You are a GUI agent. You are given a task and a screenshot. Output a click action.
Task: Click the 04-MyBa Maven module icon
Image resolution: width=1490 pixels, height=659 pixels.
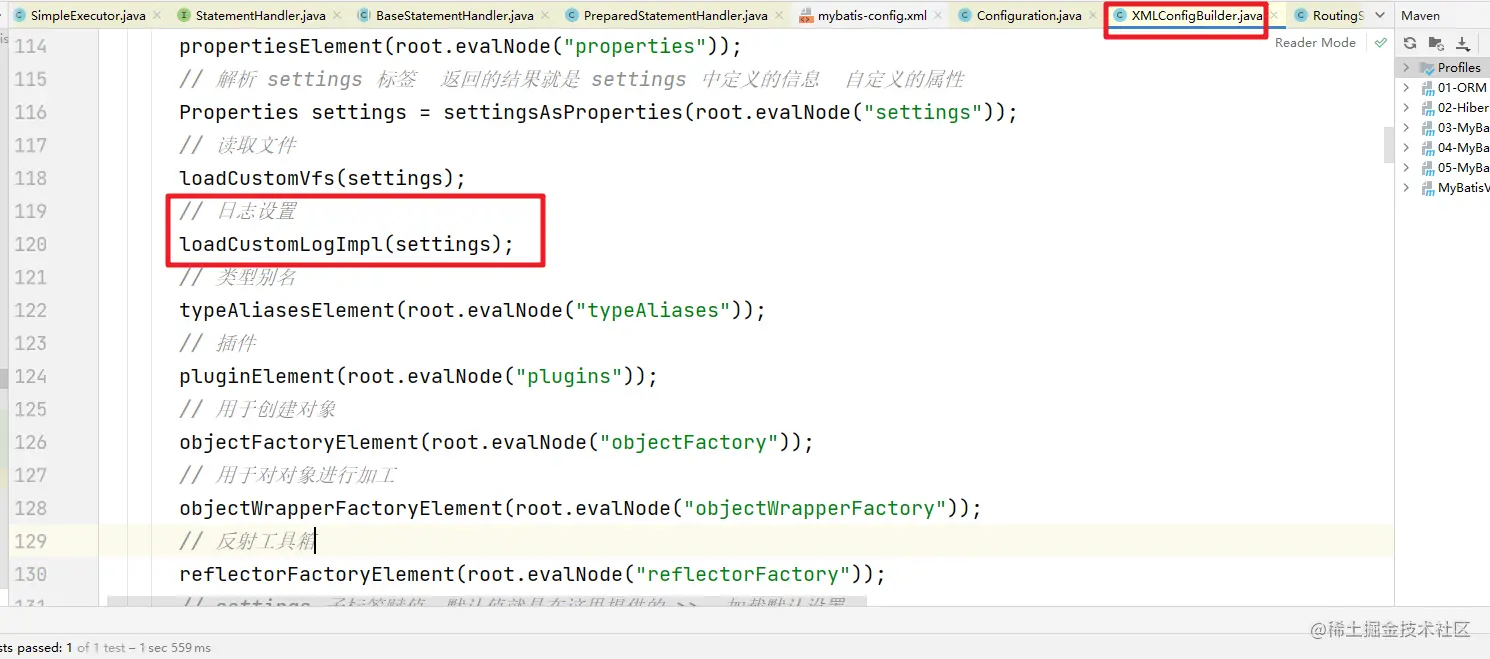pyautogui.click(x=1427, y=148)
